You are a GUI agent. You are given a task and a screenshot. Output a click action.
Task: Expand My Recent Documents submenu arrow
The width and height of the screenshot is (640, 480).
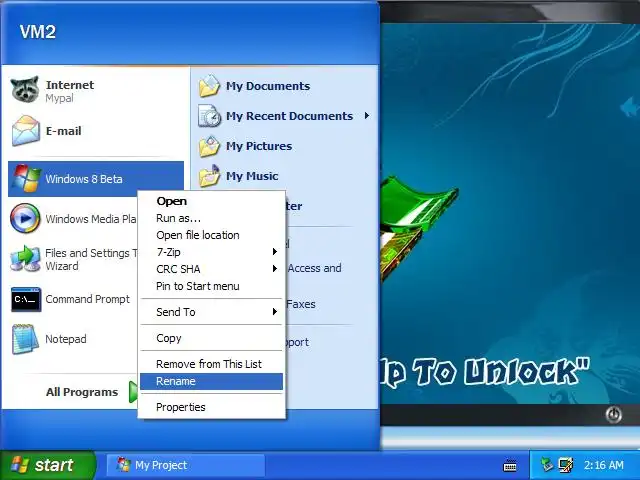point(367,116)
